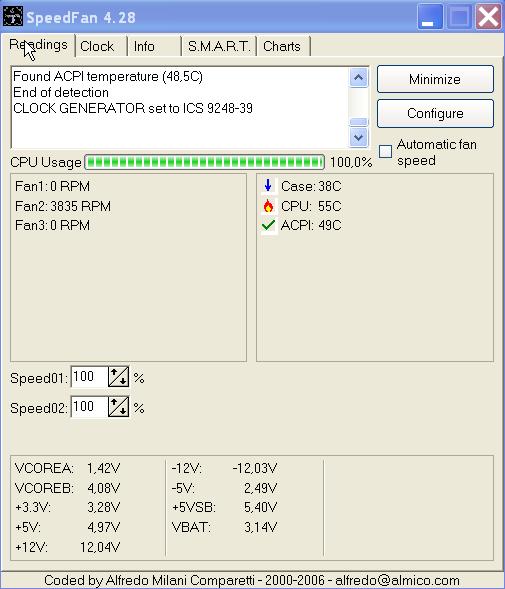
Task: Select the Readings tab
Action: coord(38,45)
